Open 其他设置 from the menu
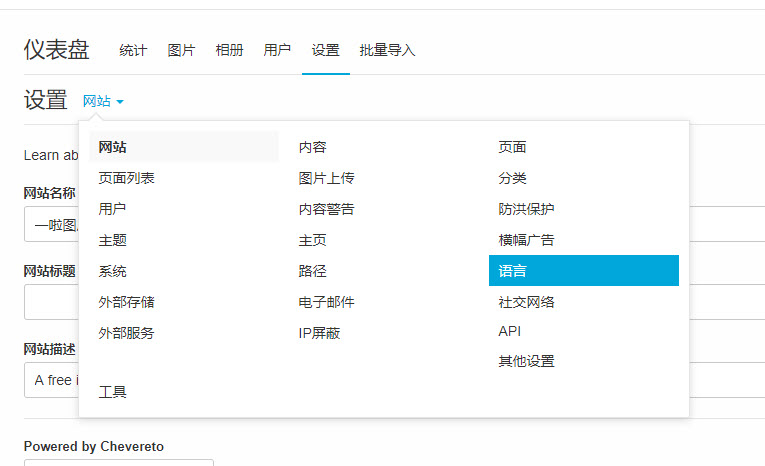The height and width of the screenshot is (466, 765). pyautogui.click(x=526, y=361)
